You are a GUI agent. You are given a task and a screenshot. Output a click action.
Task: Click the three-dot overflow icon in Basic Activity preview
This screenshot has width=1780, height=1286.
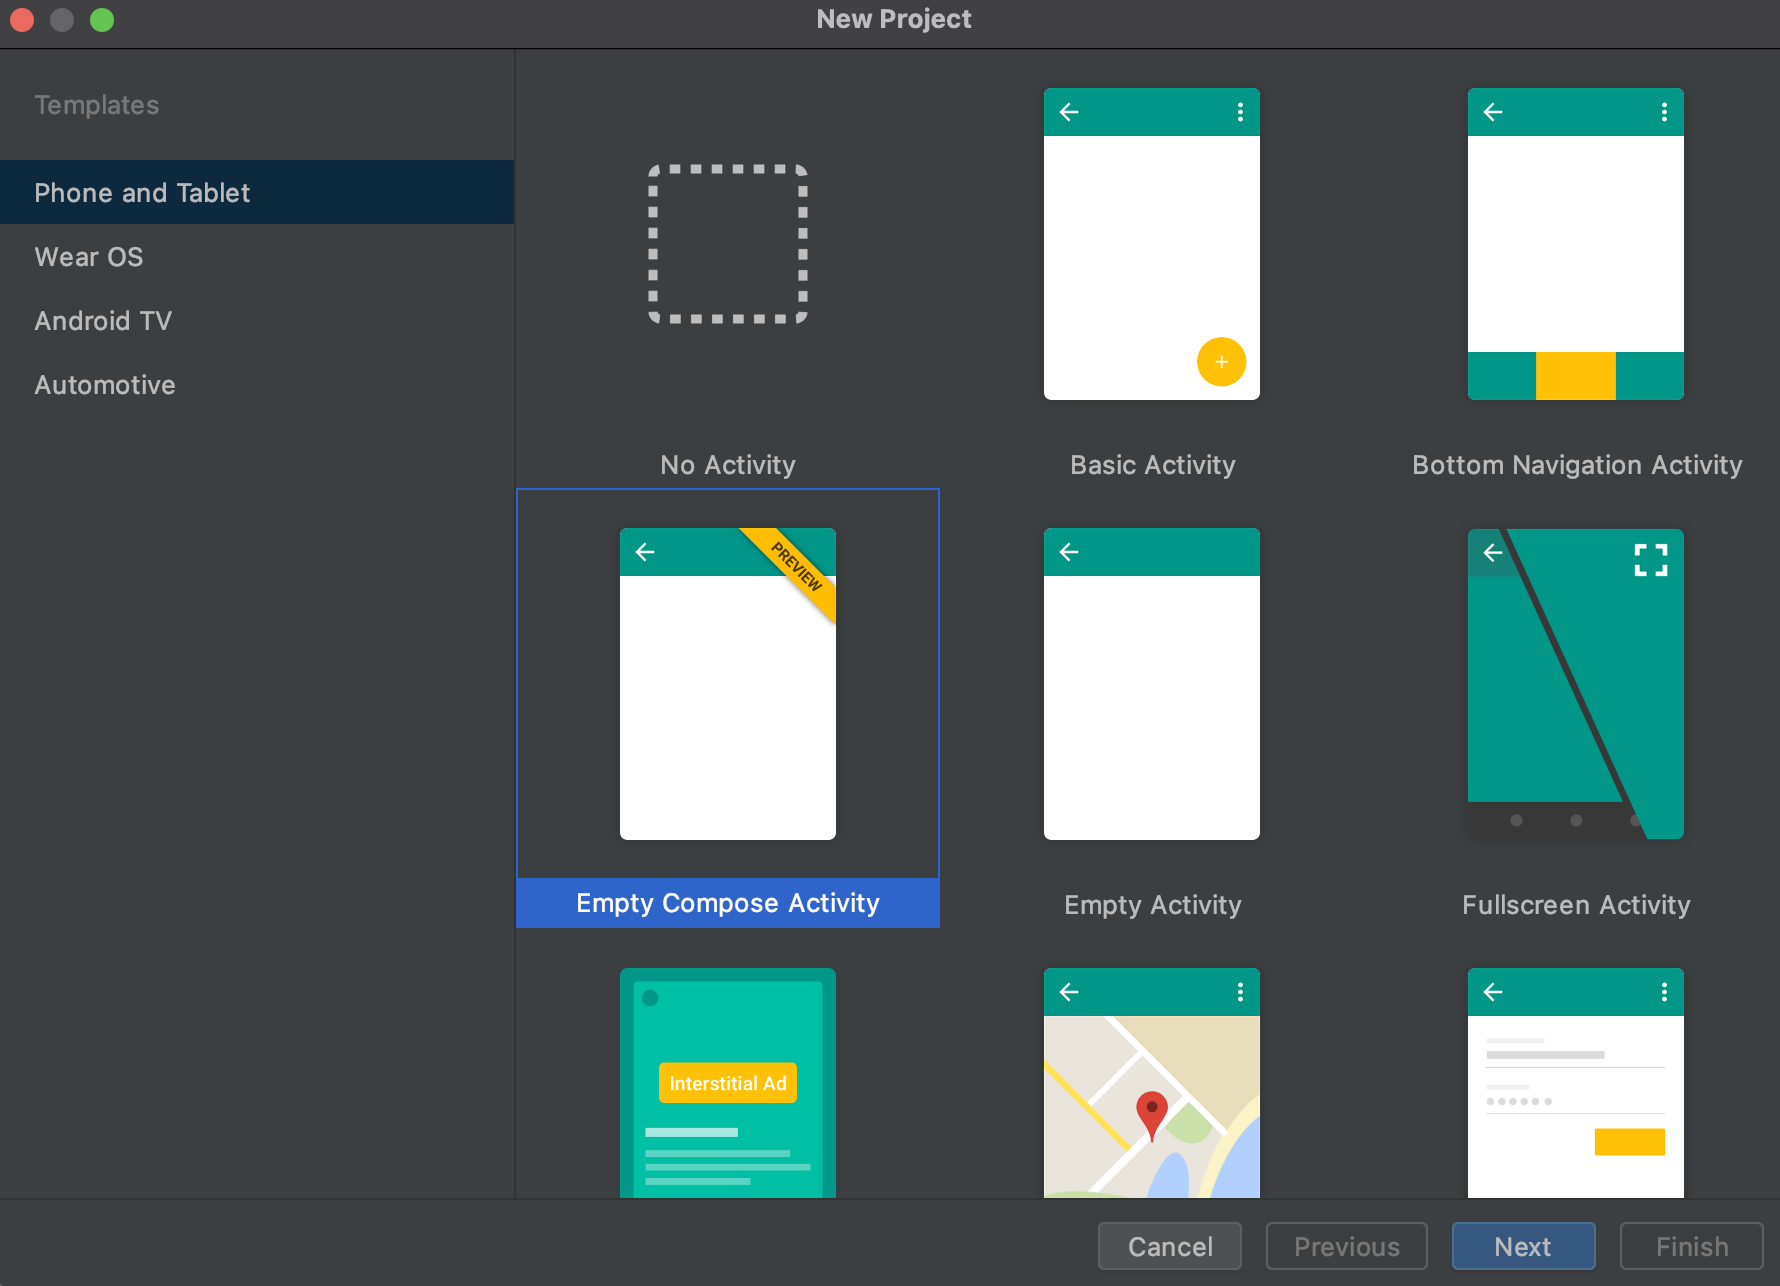[x=1240, y=112]
